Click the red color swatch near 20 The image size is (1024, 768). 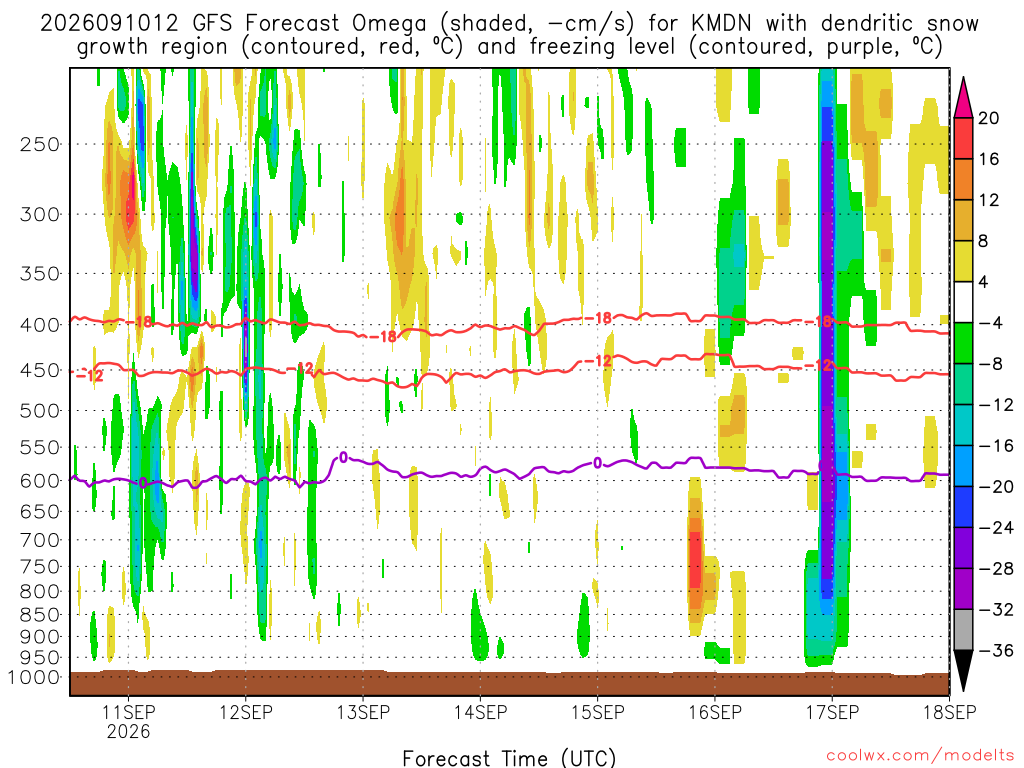[963, 138]
